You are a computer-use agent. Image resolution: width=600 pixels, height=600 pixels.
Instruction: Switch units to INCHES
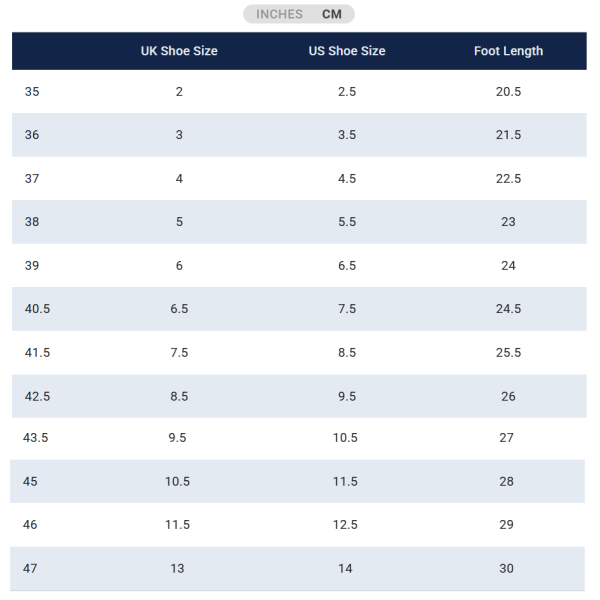click(x=279, y=15)
